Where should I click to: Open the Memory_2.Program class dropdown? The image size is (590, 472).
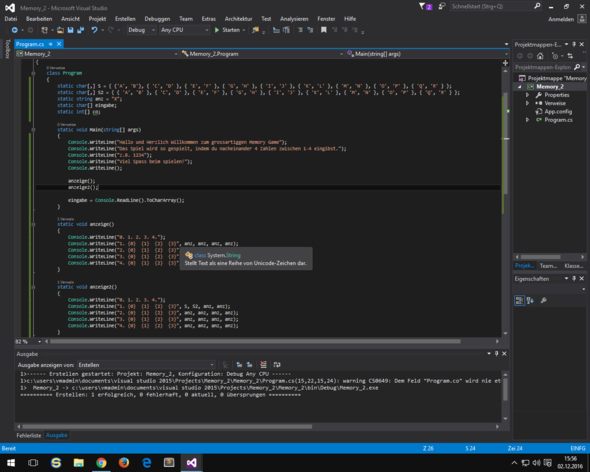point(262,54)
